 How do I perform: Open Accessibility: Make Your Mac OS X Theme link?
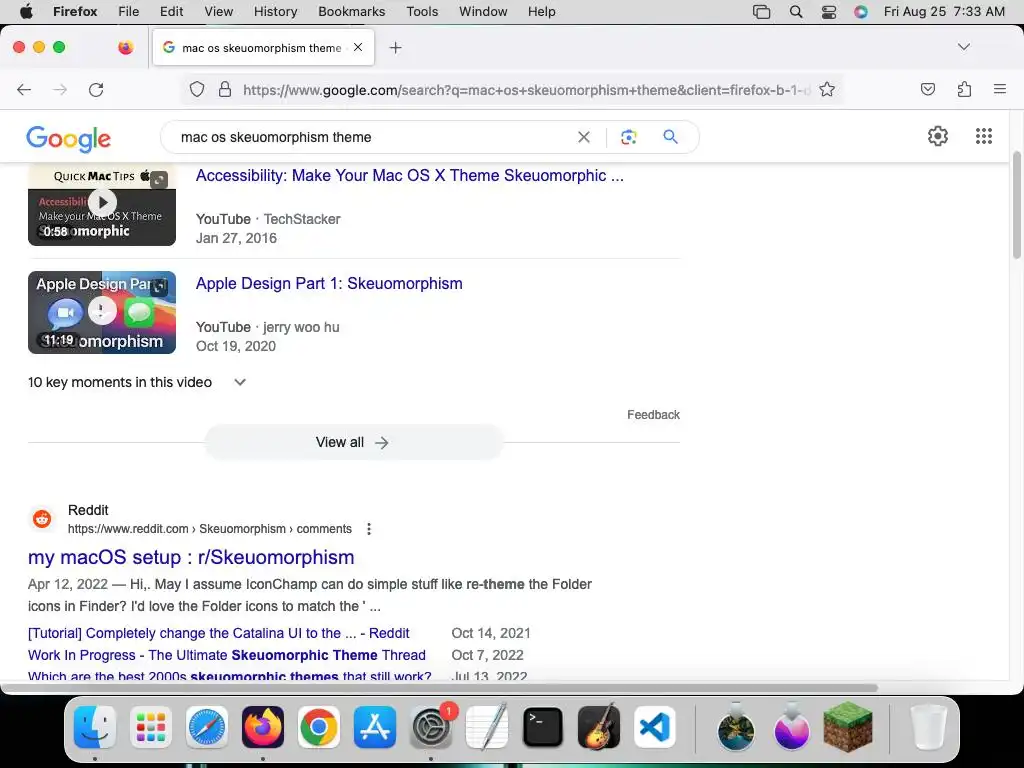point(409,176)
